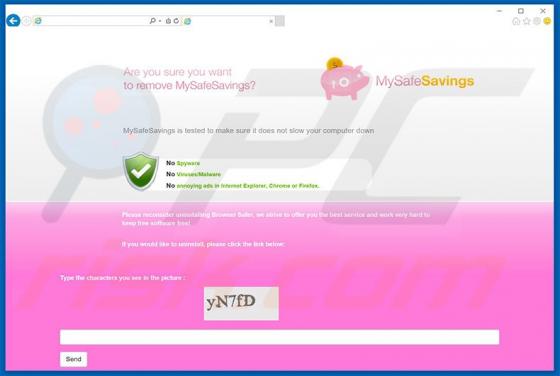Open a new tab with blank tab button
Image resolution: width=560 pixels, height=376 pixels.
[280, 21]
